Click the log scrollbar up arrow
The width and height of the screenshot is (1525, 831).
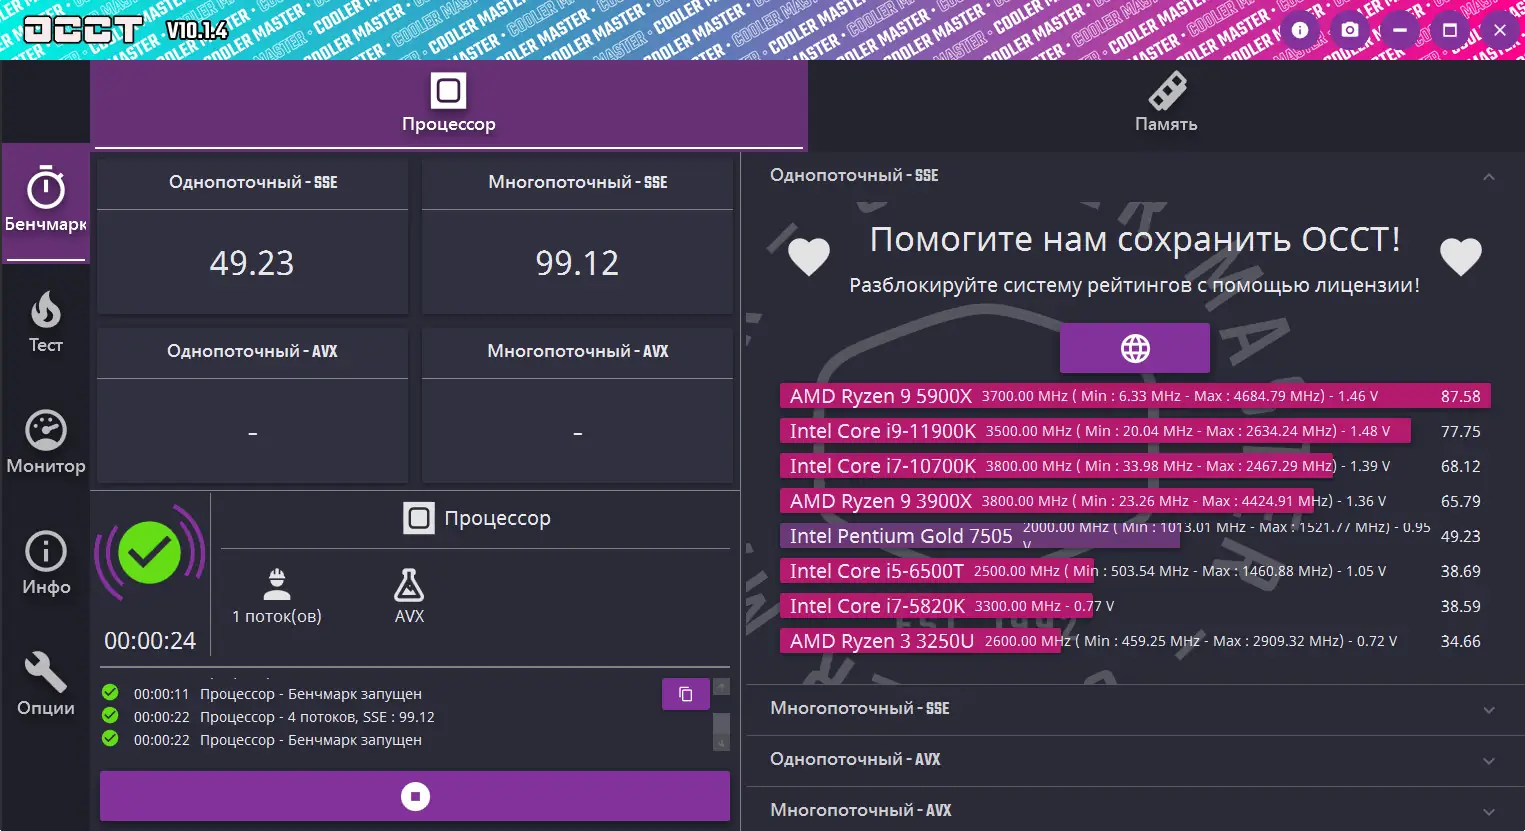coord(721,687)
